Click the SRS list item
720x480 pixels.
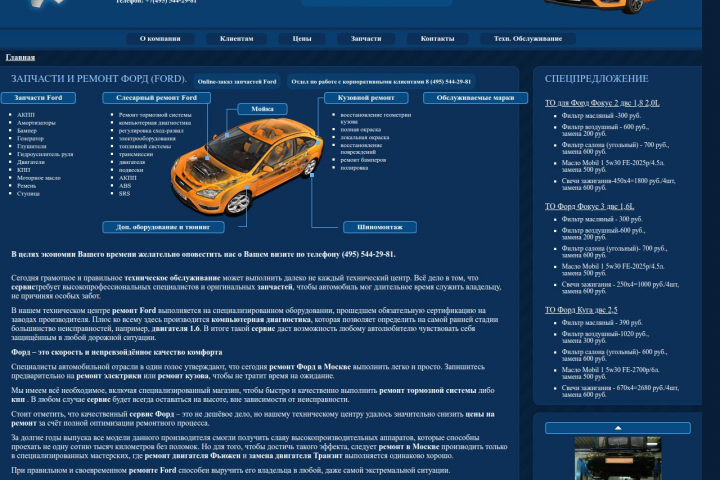pyautogui.click(x=124, y=193)
